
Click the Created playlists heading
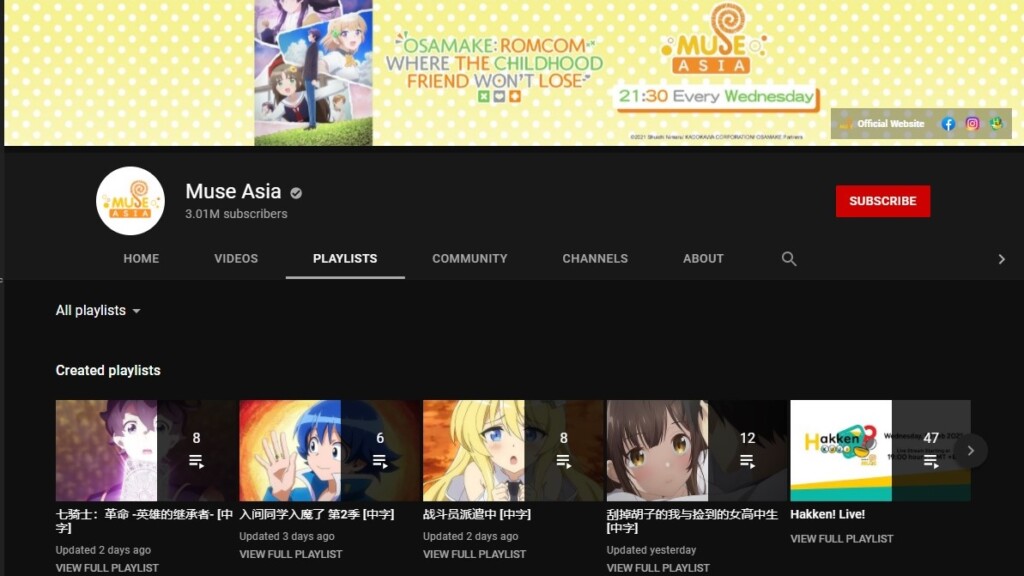click(x=108, y=370)
